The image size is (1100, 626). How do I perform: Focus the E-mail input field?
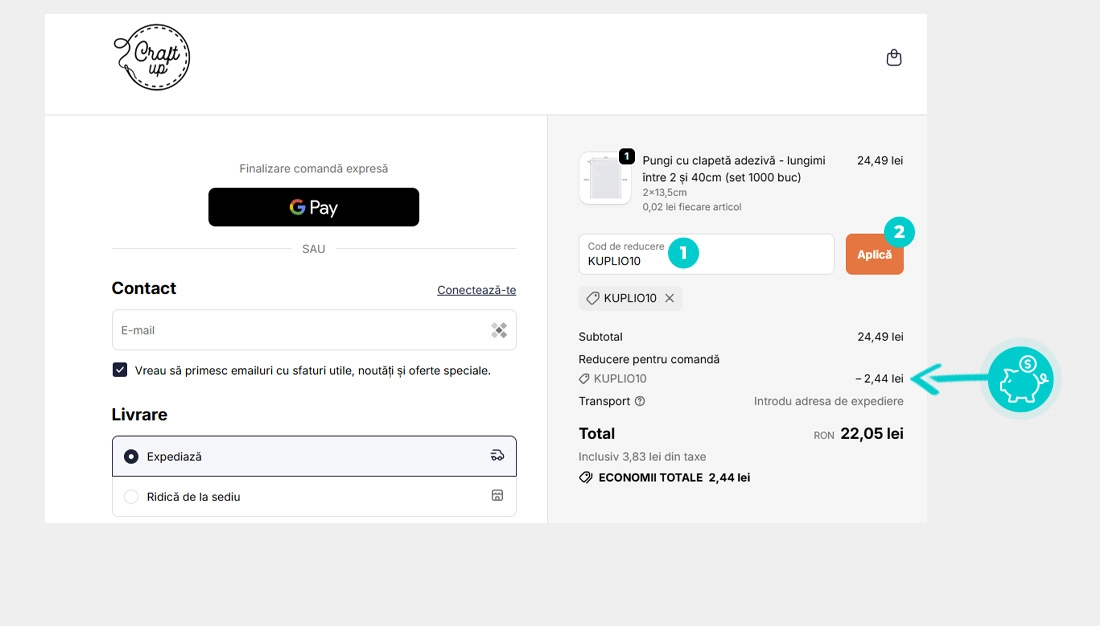(314, 330)
